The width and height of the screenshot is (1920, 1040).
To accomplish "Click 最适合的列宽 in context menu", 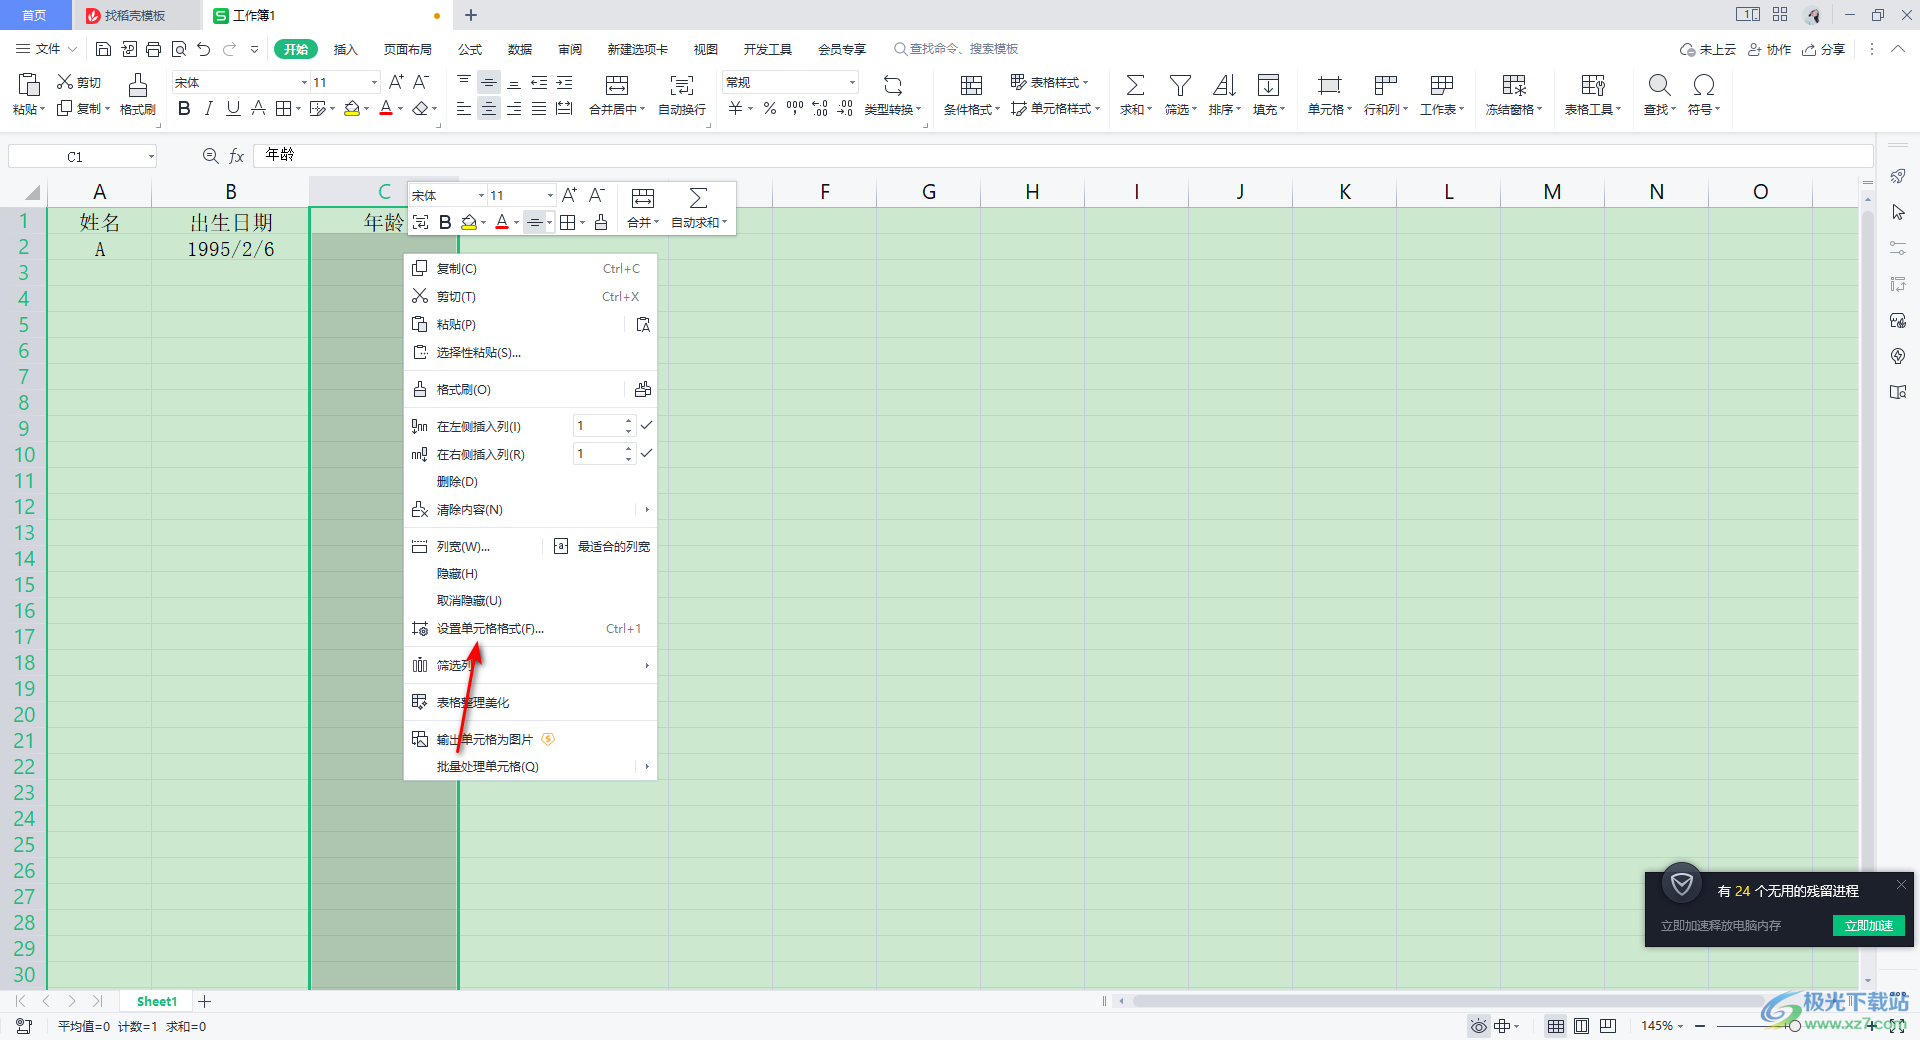I will coord(602,546).
